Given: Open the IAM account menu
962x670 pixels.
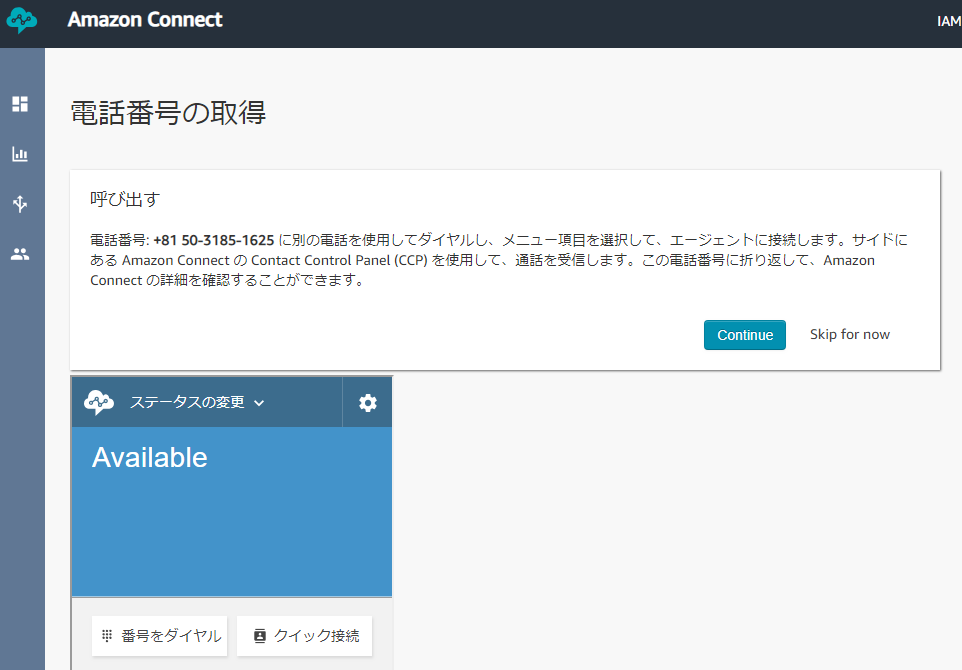Looking at the screenshot, I should (949, 21).
